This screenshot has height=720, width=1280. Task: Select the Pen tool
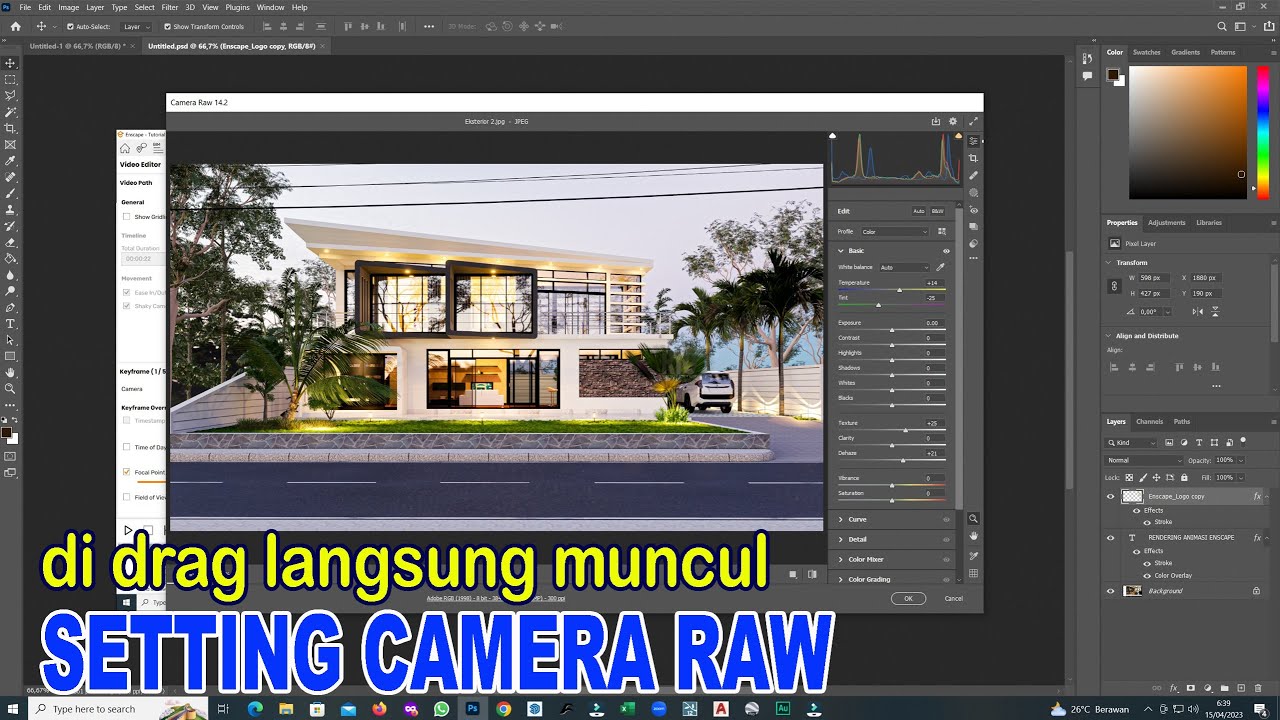click(11, 307)
